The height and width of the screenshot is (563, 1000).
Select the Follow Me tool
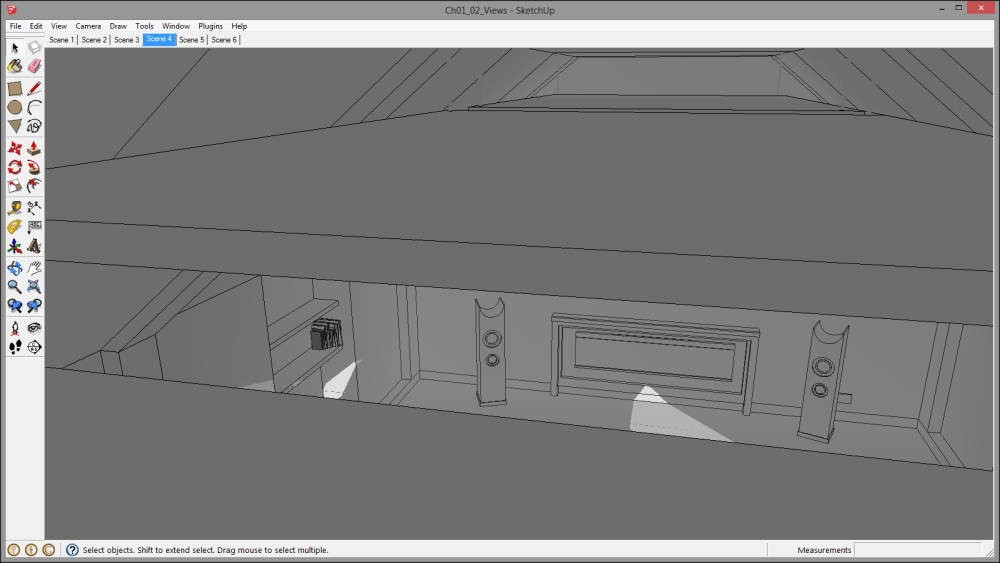tap(34, 167)
